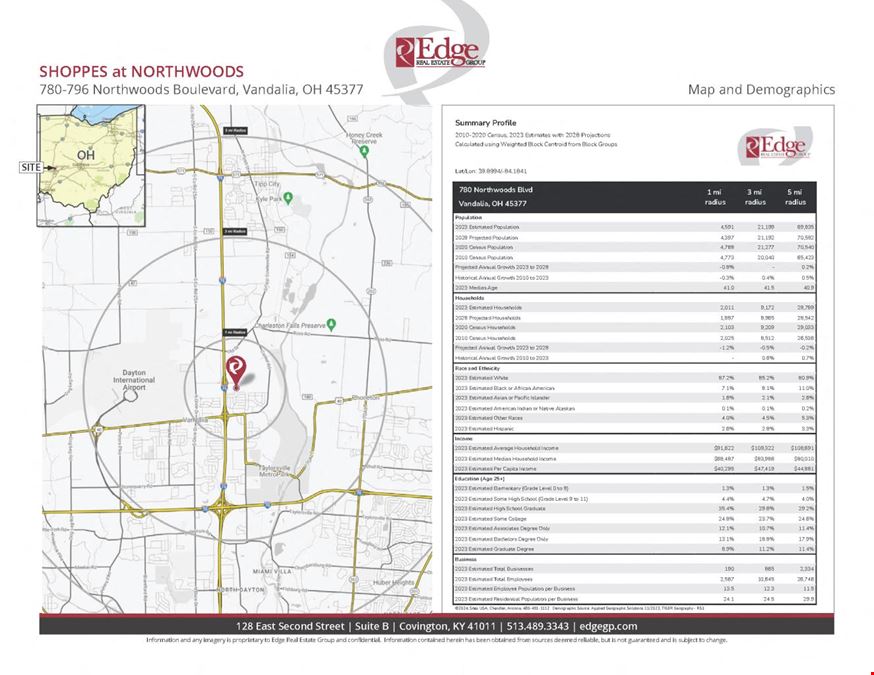
Task: Click the 2023 Median Age row label
Action: click(476, 288)
